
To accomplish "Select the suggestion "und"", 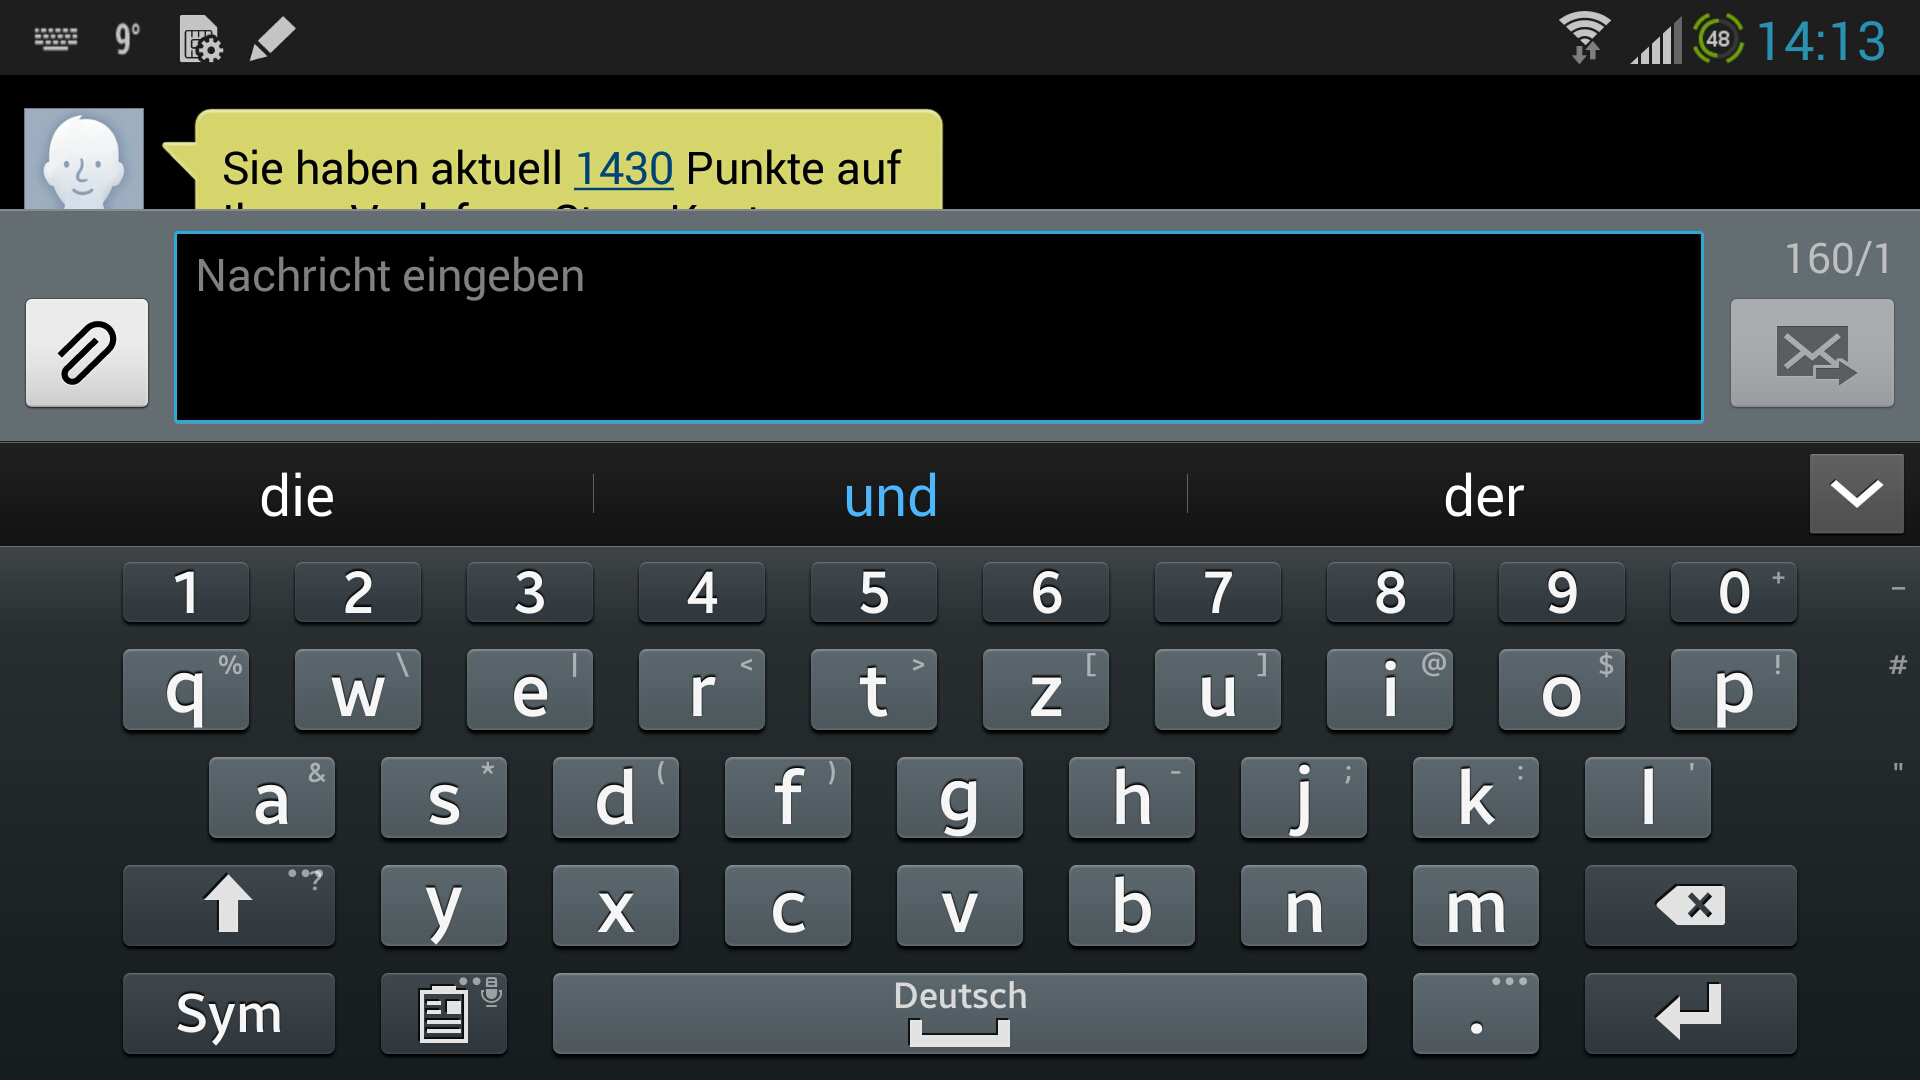I will pyautogui.click(x=890, y=496).
